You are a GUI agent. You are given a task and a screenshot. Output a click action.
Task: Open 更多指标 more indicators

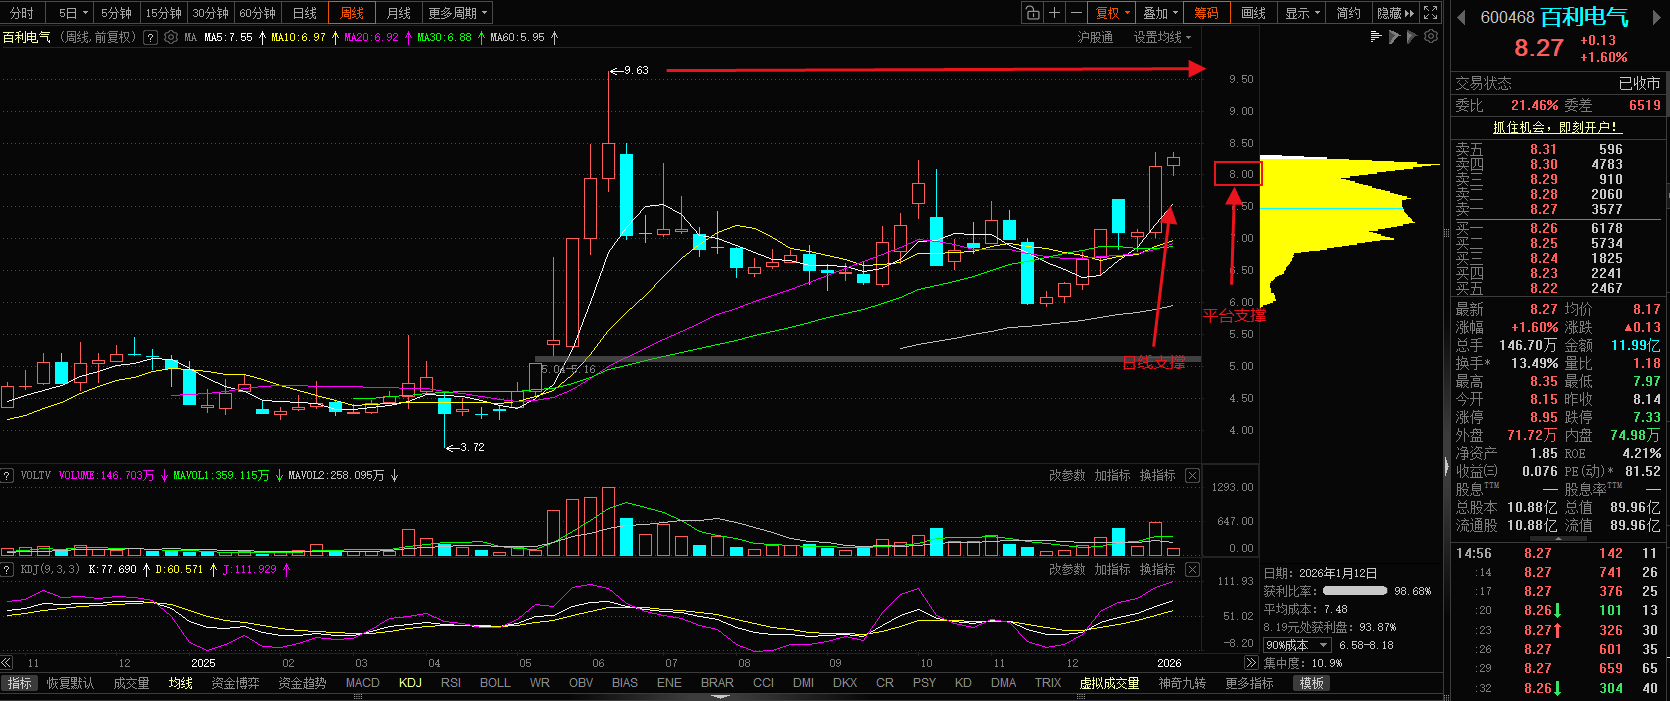tap(1249, 683)
